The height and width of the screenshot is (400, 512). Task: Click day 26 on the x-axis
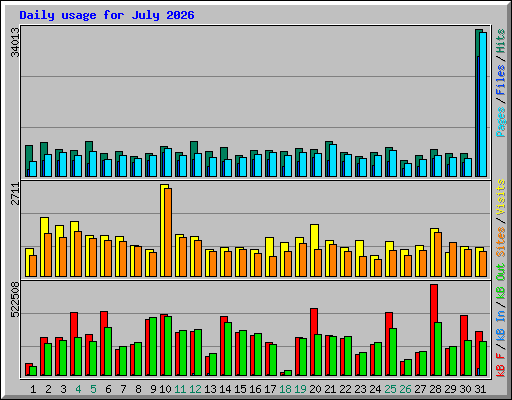pyautogui.click(x=405, y=389)
